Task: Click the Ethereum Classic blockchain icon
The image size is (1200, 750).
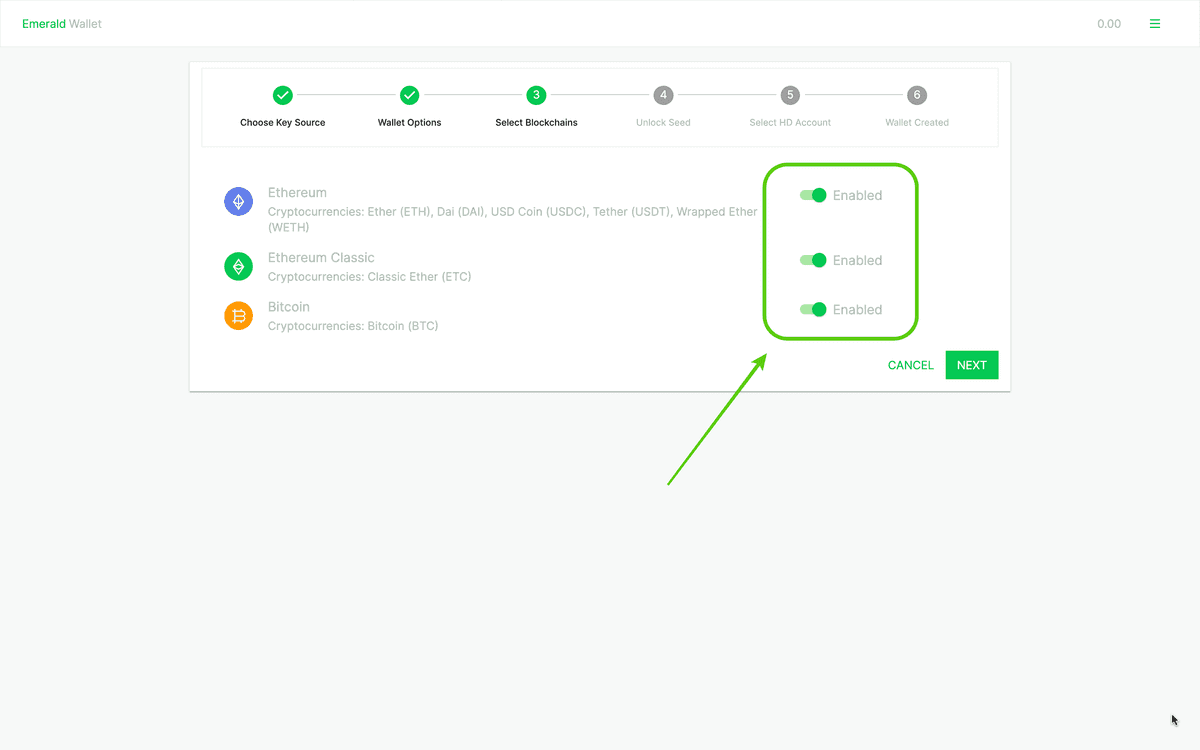Action: 238,266
